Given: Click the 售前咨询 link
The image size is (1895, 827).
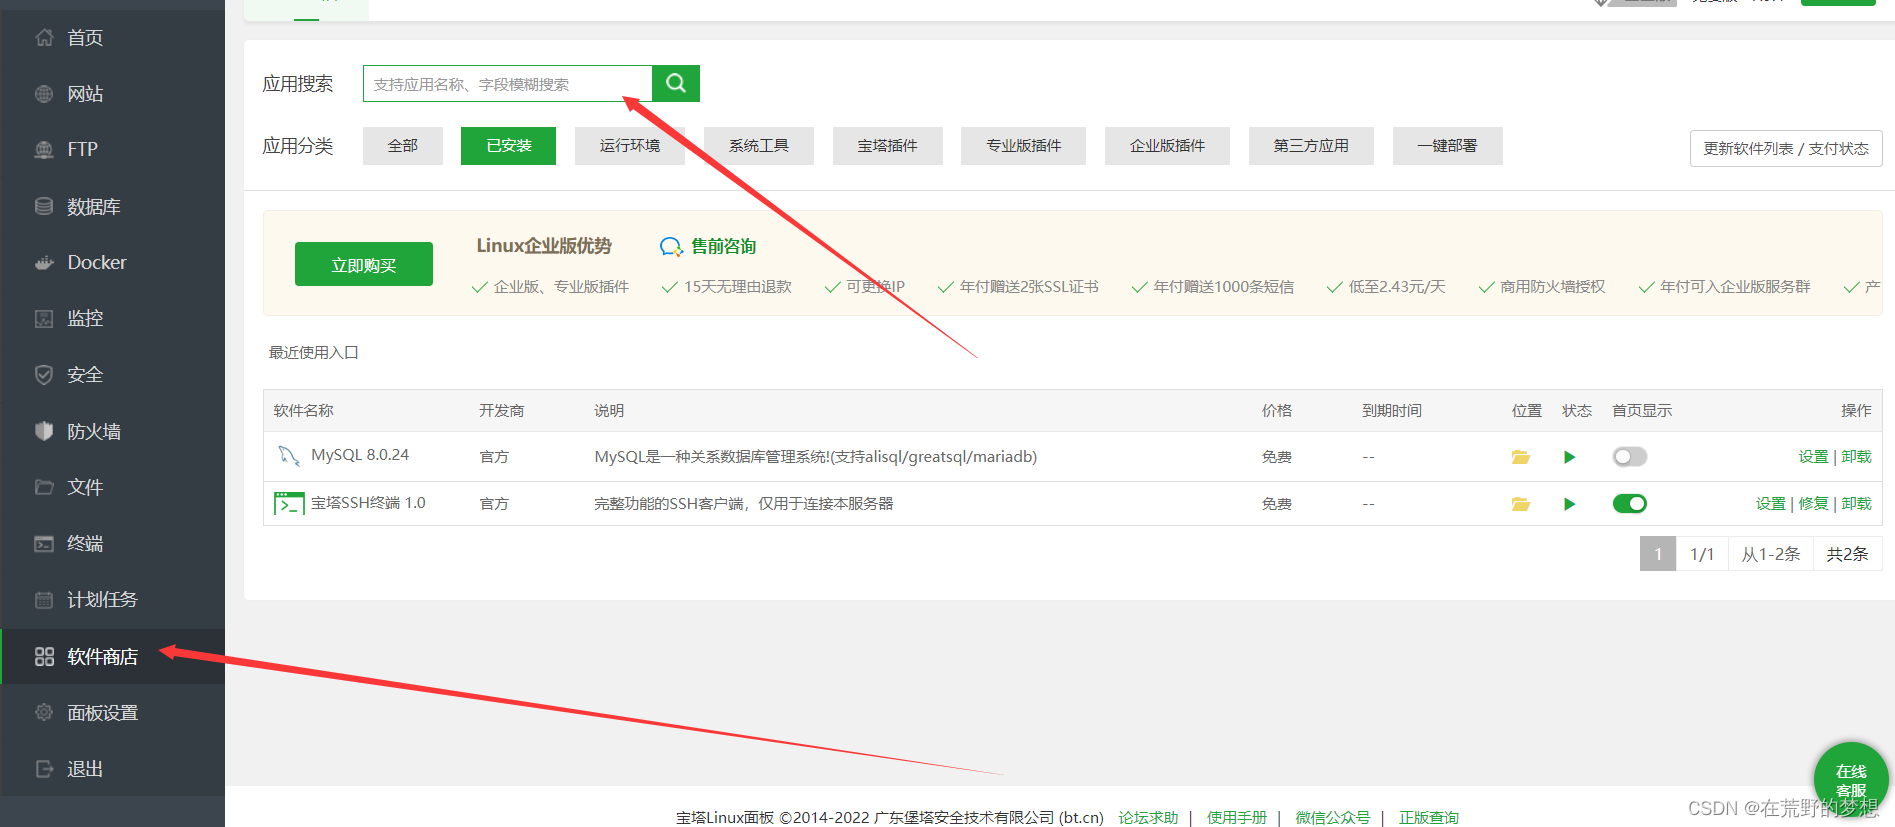Looking at the screenshot, I should (723, 246).
